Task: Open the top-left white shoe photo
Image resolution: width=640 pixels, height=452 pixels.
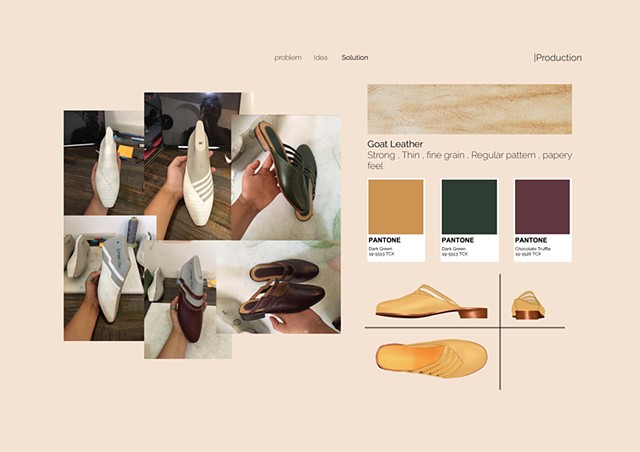Action: pyautogui.click(x=103, y=162)
